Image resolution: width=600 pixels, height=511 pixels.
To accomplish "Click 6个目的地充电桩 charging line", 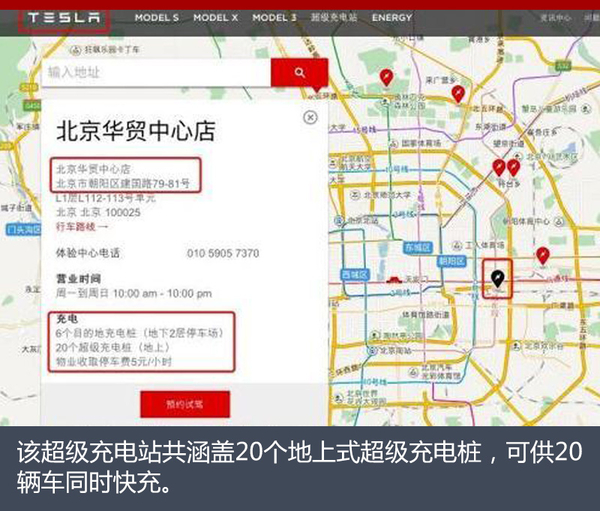I will [140, 333].
